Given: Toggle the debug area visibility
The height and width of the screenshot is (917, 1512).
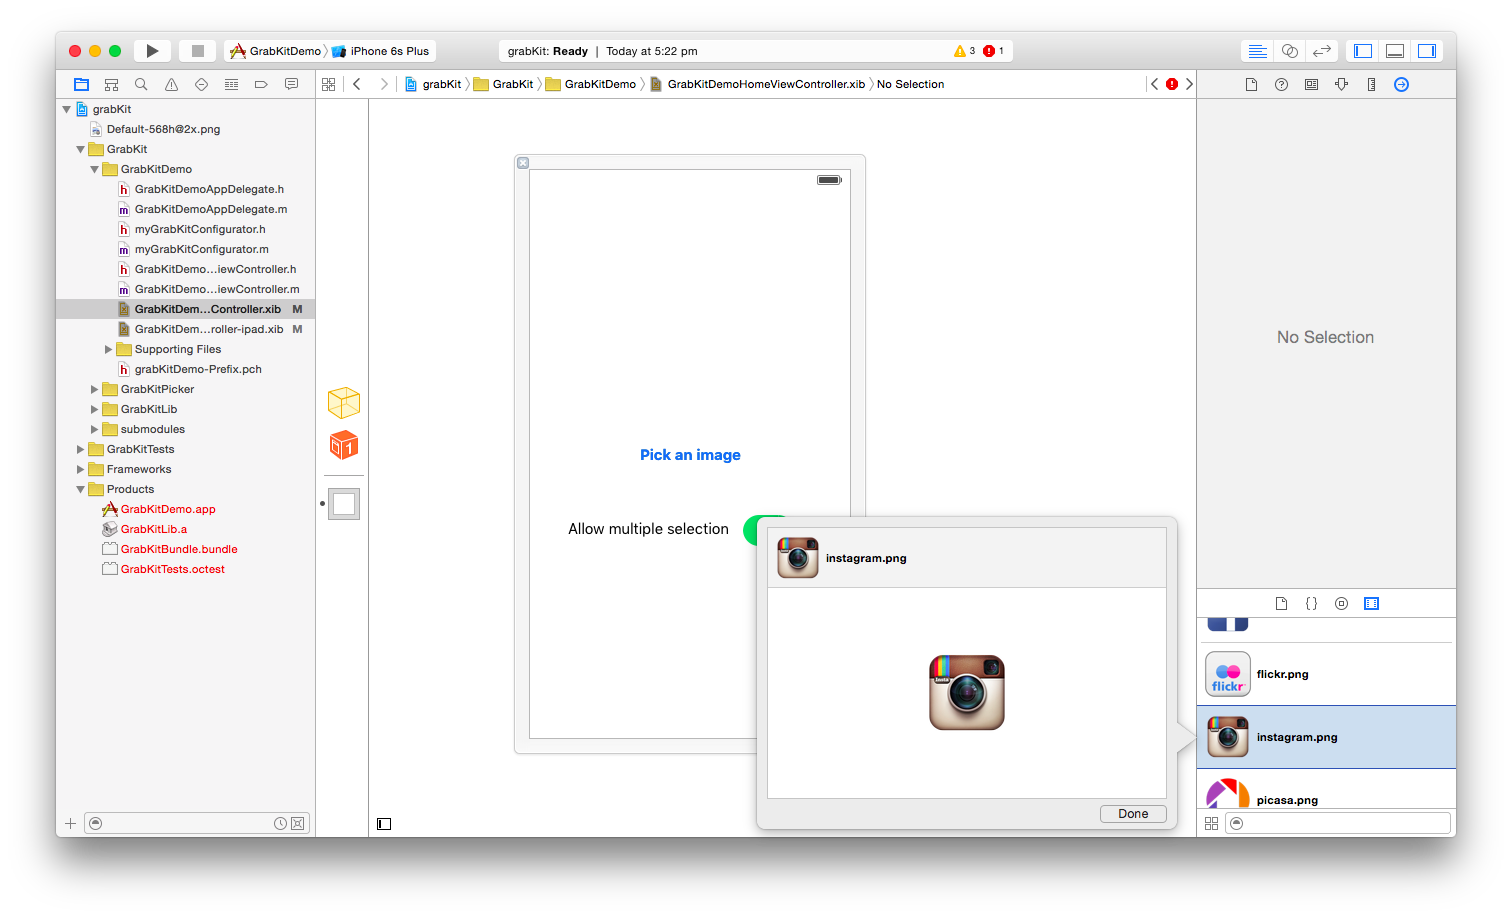Looking at the screenshot, I should (1395, 51).
